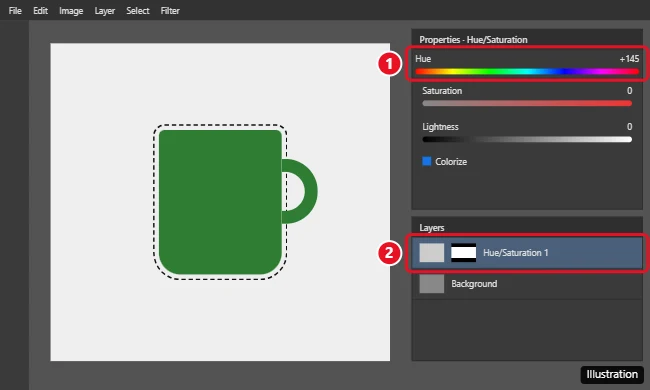Click the Layers panel title

point(432,228)
